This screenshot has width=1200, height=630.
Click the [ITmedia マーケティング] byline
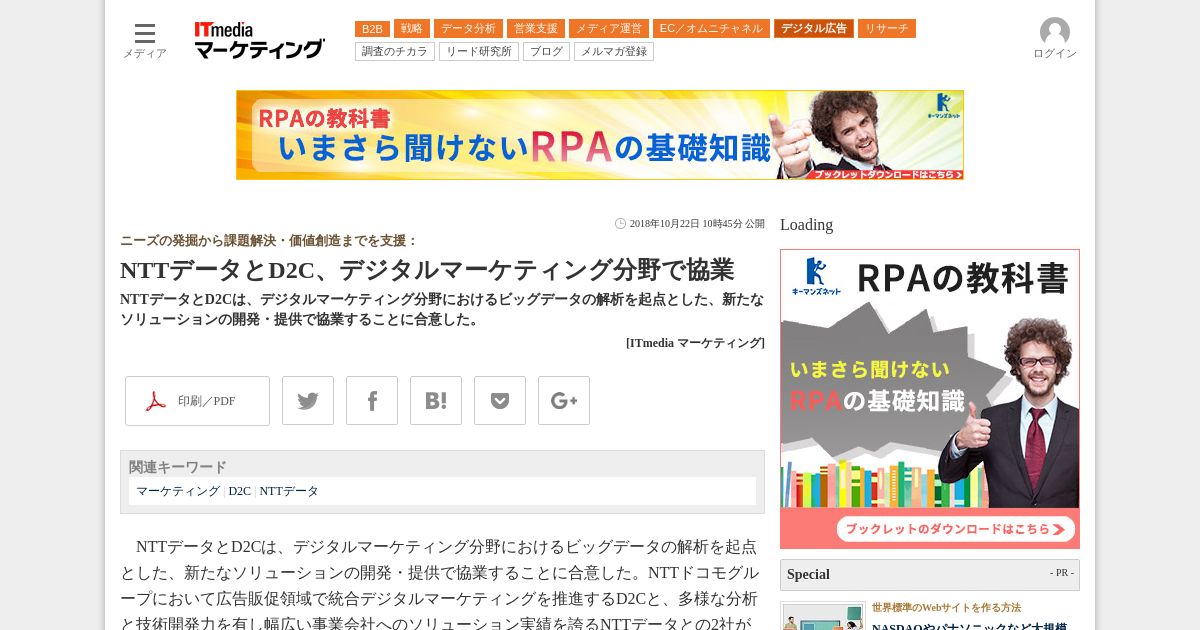(x=695, y=343)
